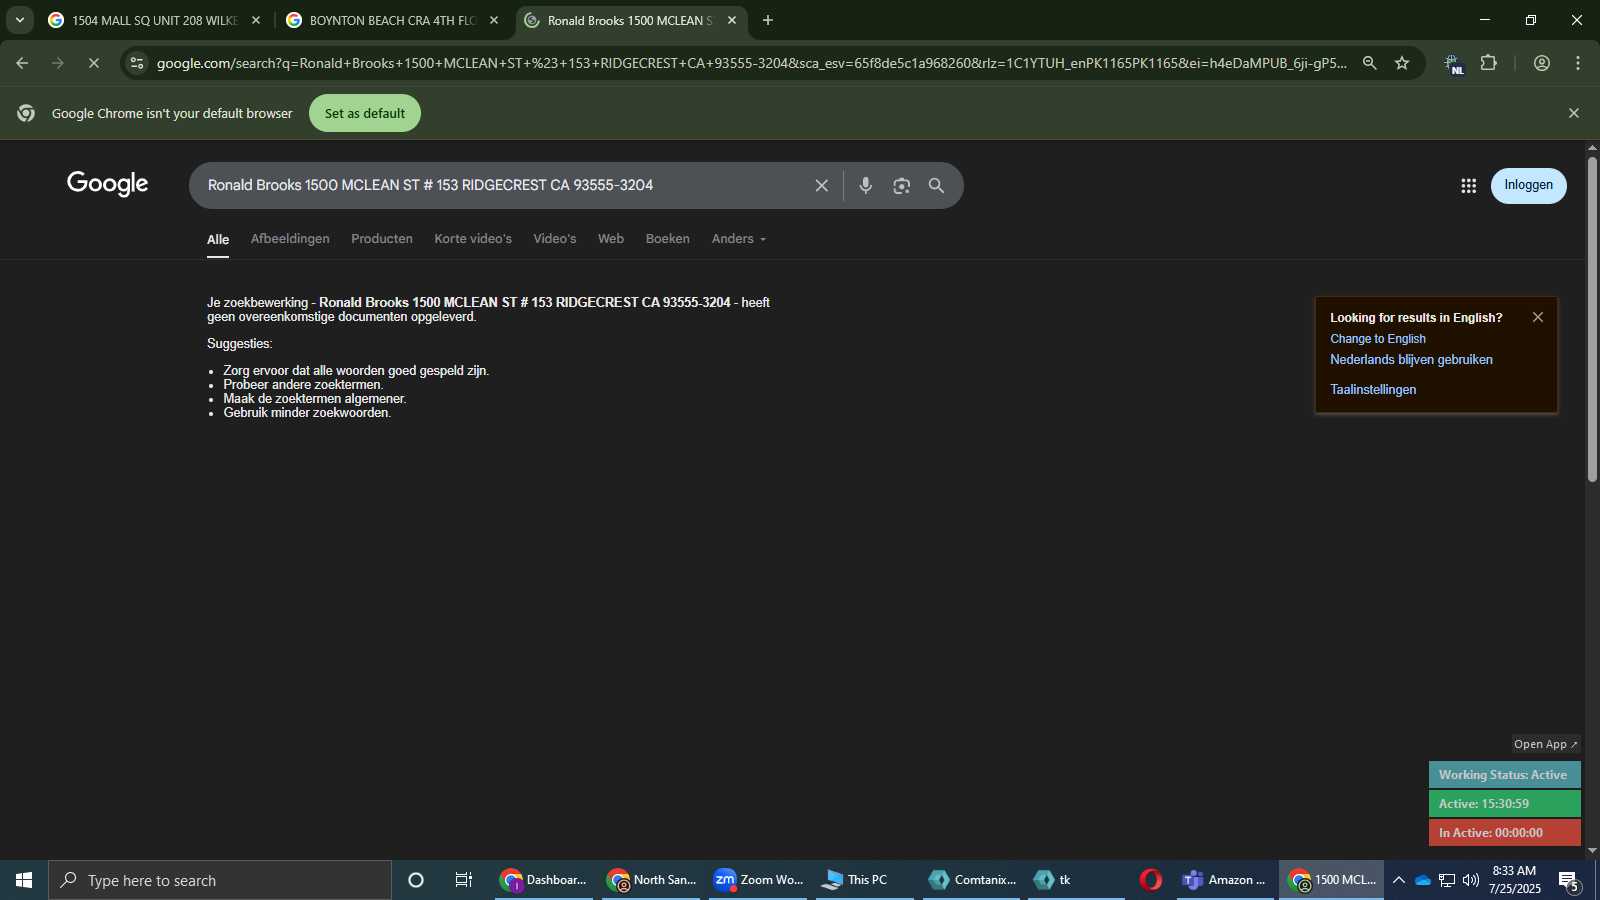Show hidden system tray icons
The width and height of the screenshot is (1600, 900).
pos(1399,880)
